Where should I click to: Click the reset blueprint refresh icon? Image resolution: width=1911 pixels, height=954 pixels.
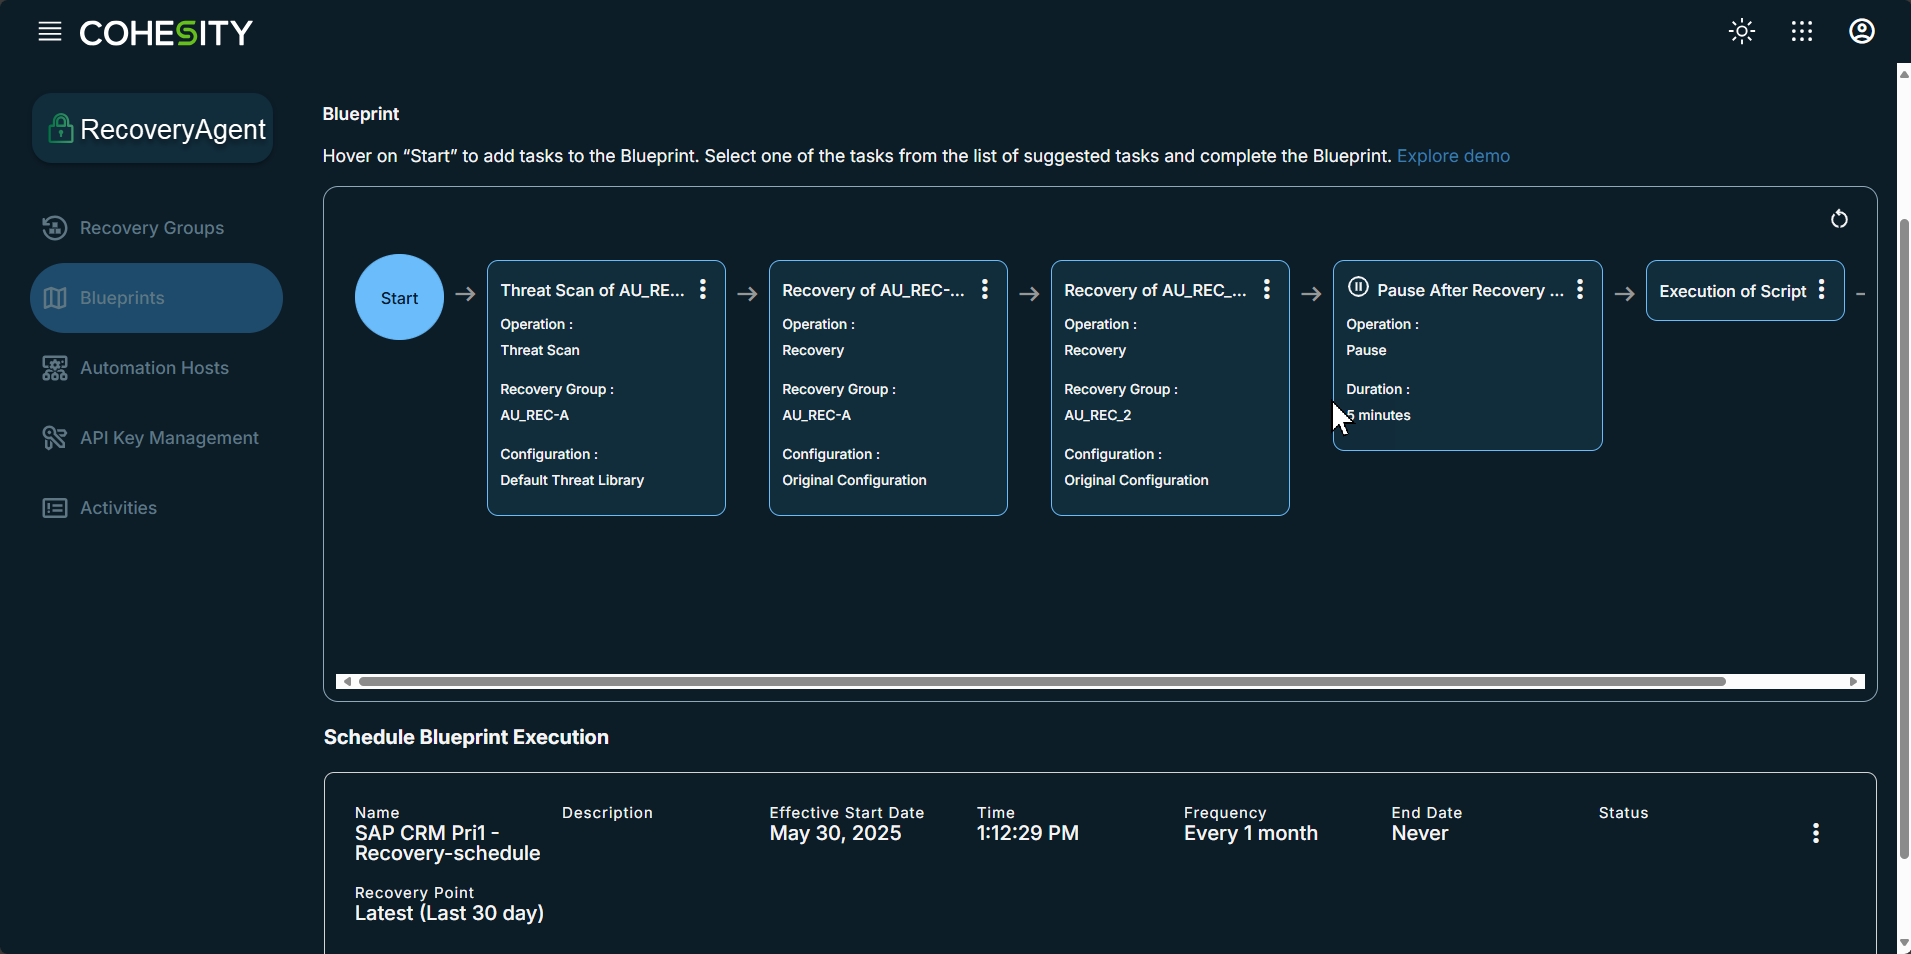pos(1839,219)
